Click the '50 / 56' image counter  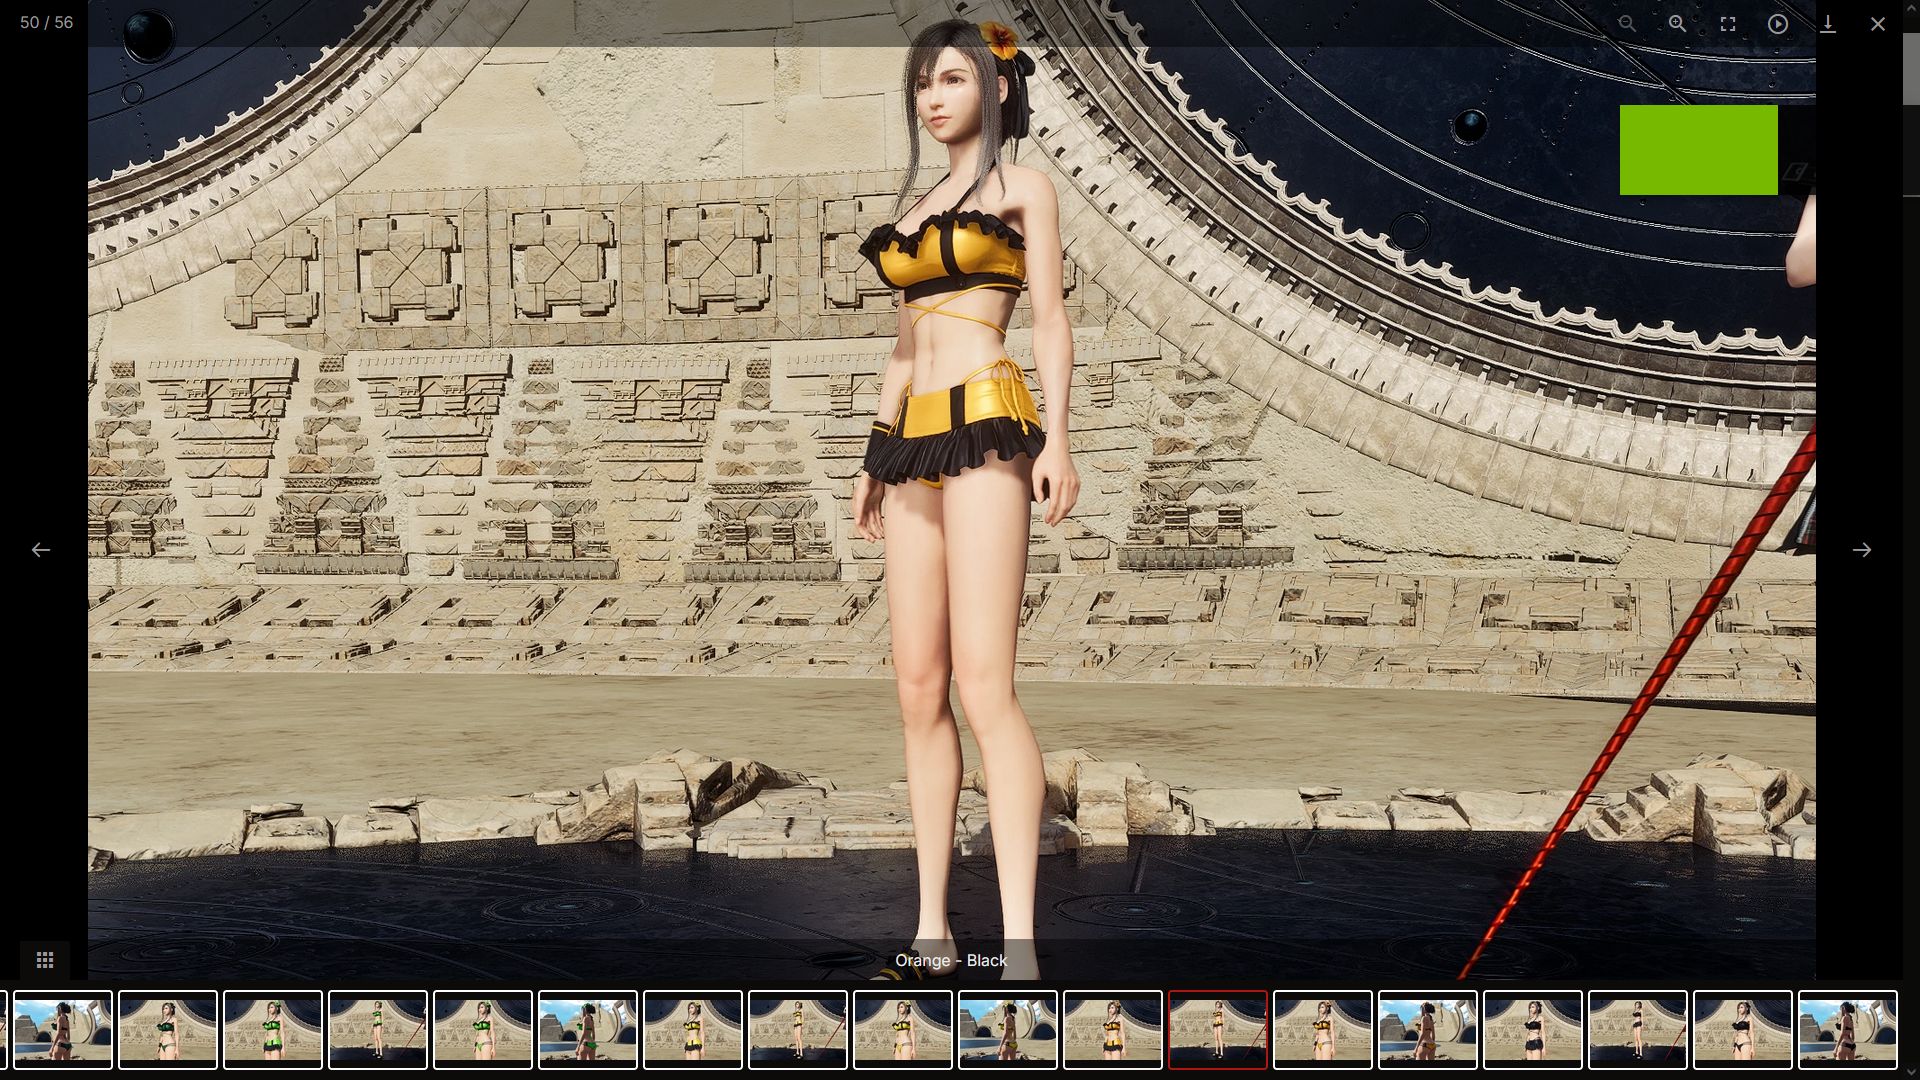(x=46, y=22)
